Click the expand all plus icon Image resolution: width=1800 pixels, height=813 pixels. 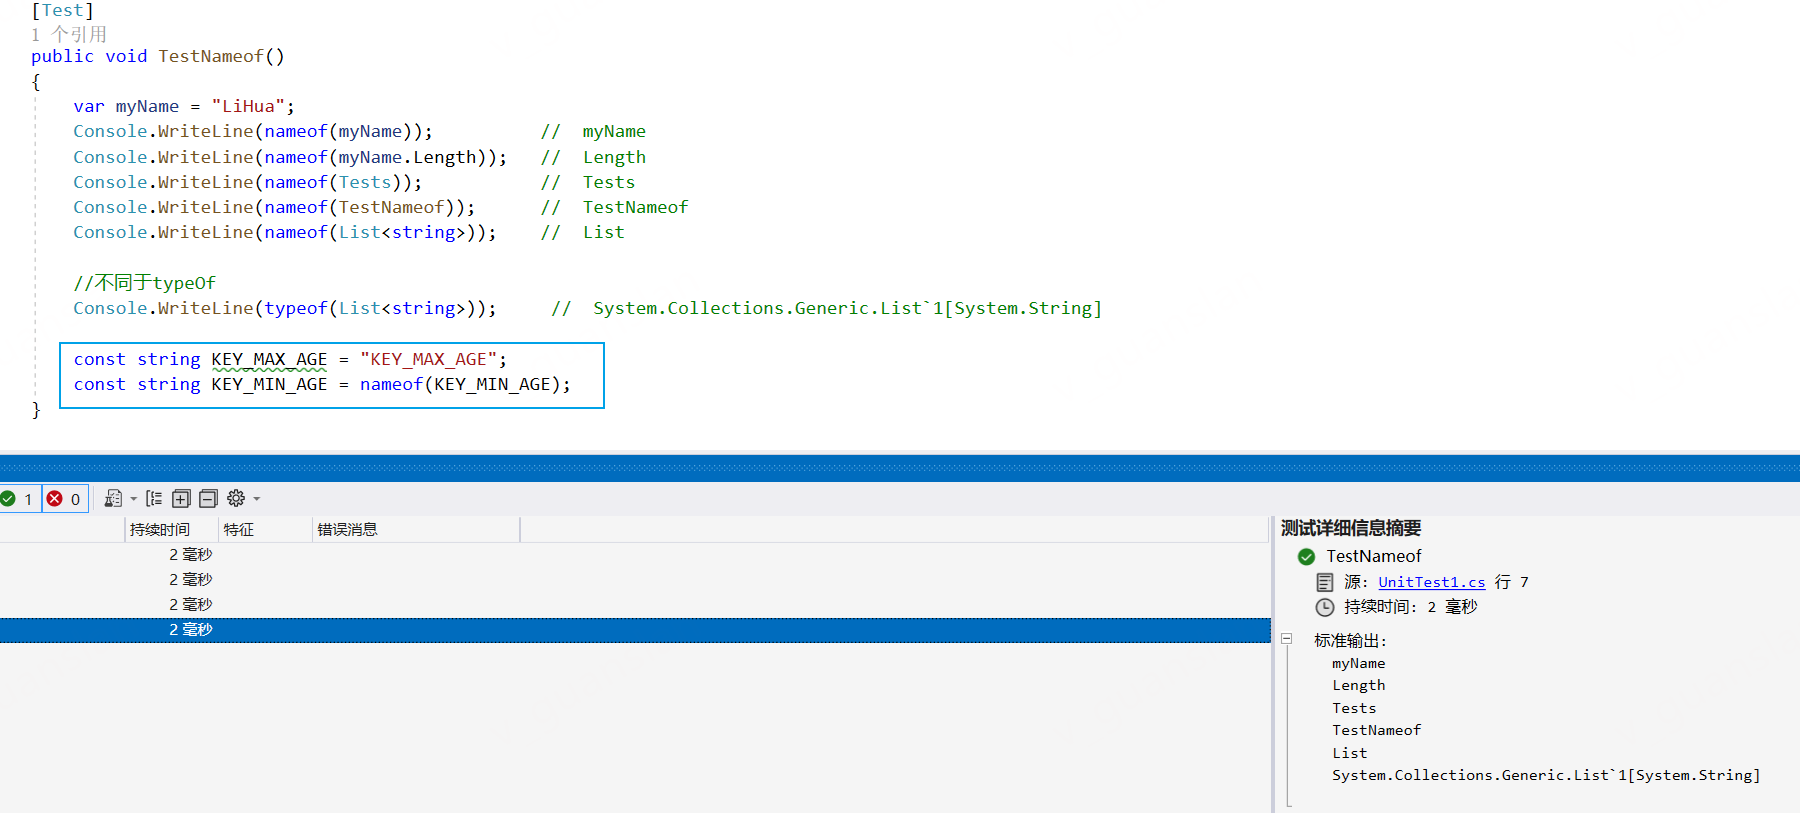(181, 499)
